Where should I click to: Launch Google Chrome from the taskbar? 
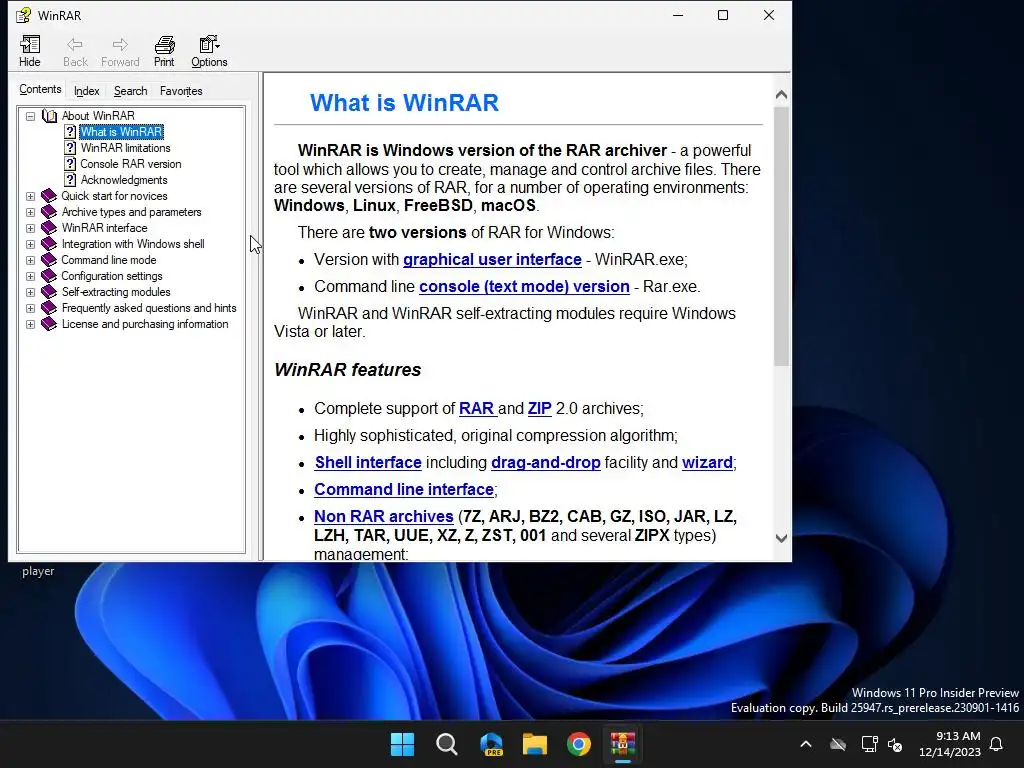tap(579, 744)
